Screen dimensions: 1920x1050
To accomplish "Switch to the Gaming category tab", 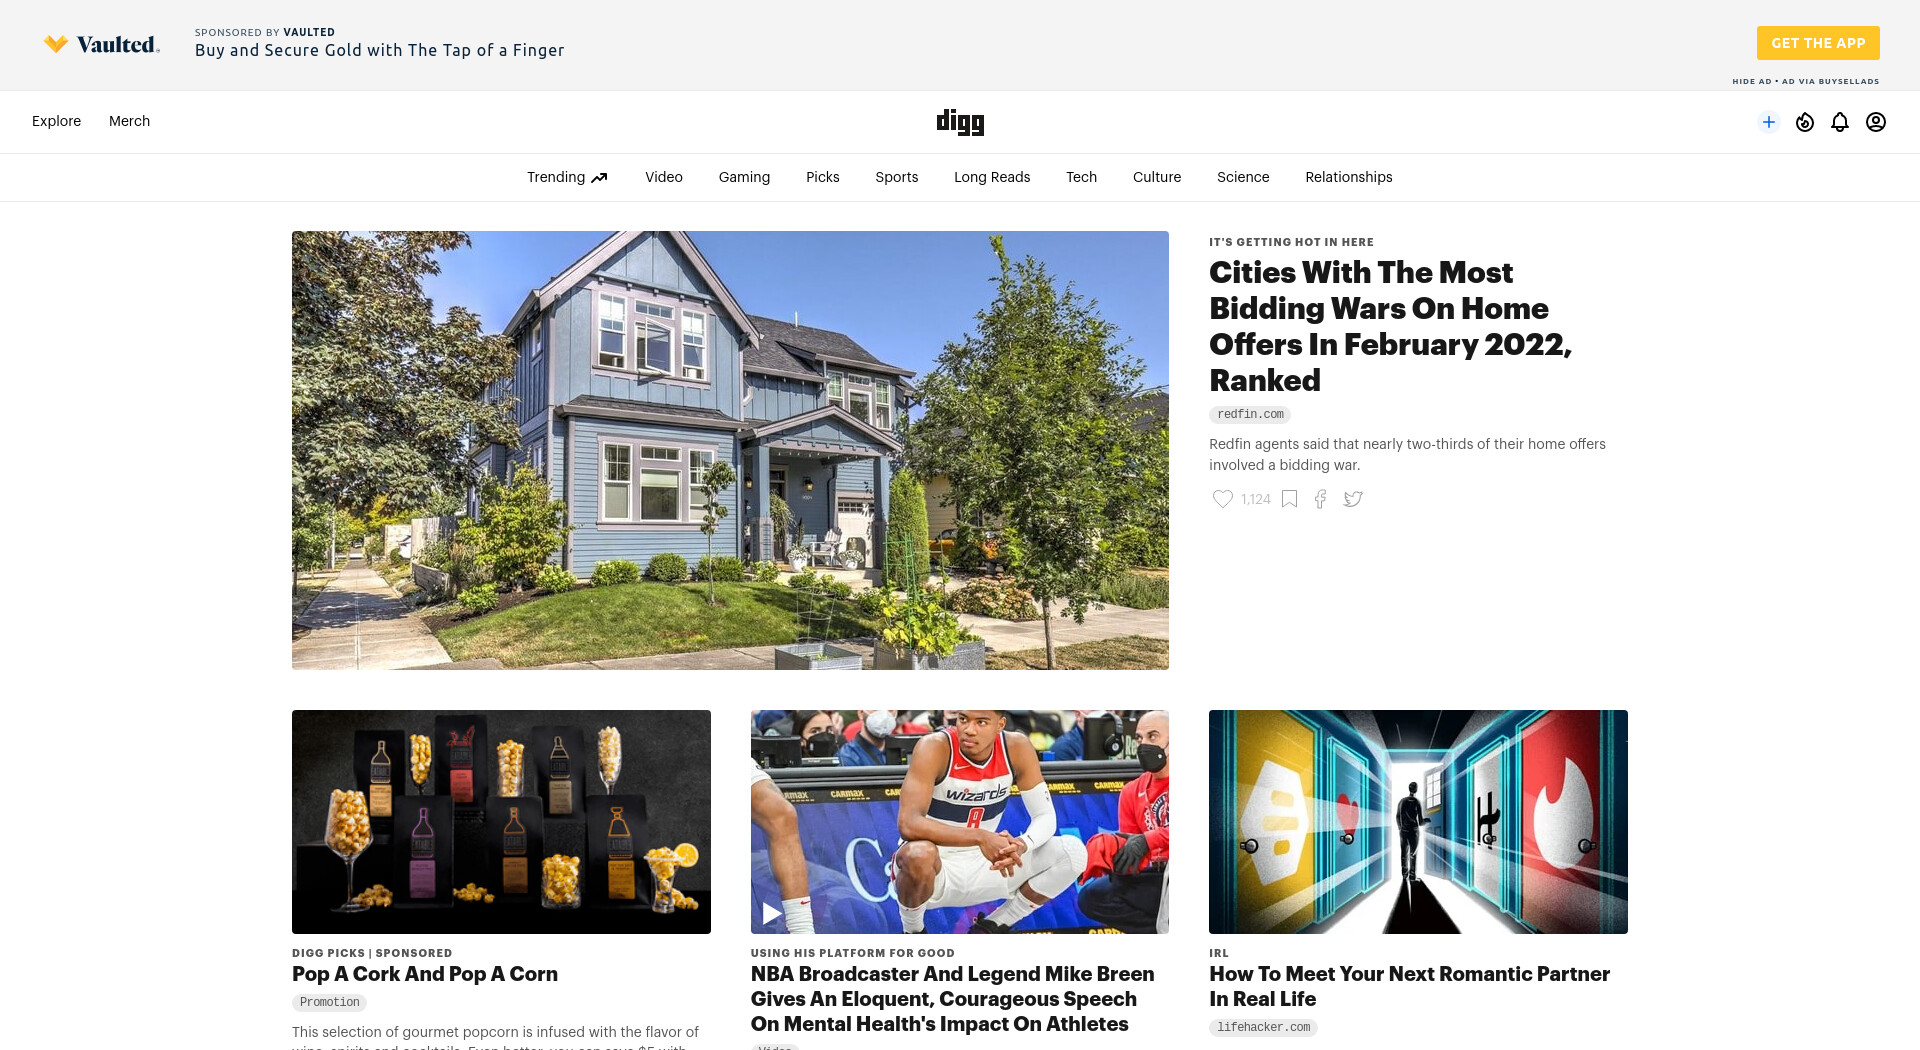I will [744, 177].
